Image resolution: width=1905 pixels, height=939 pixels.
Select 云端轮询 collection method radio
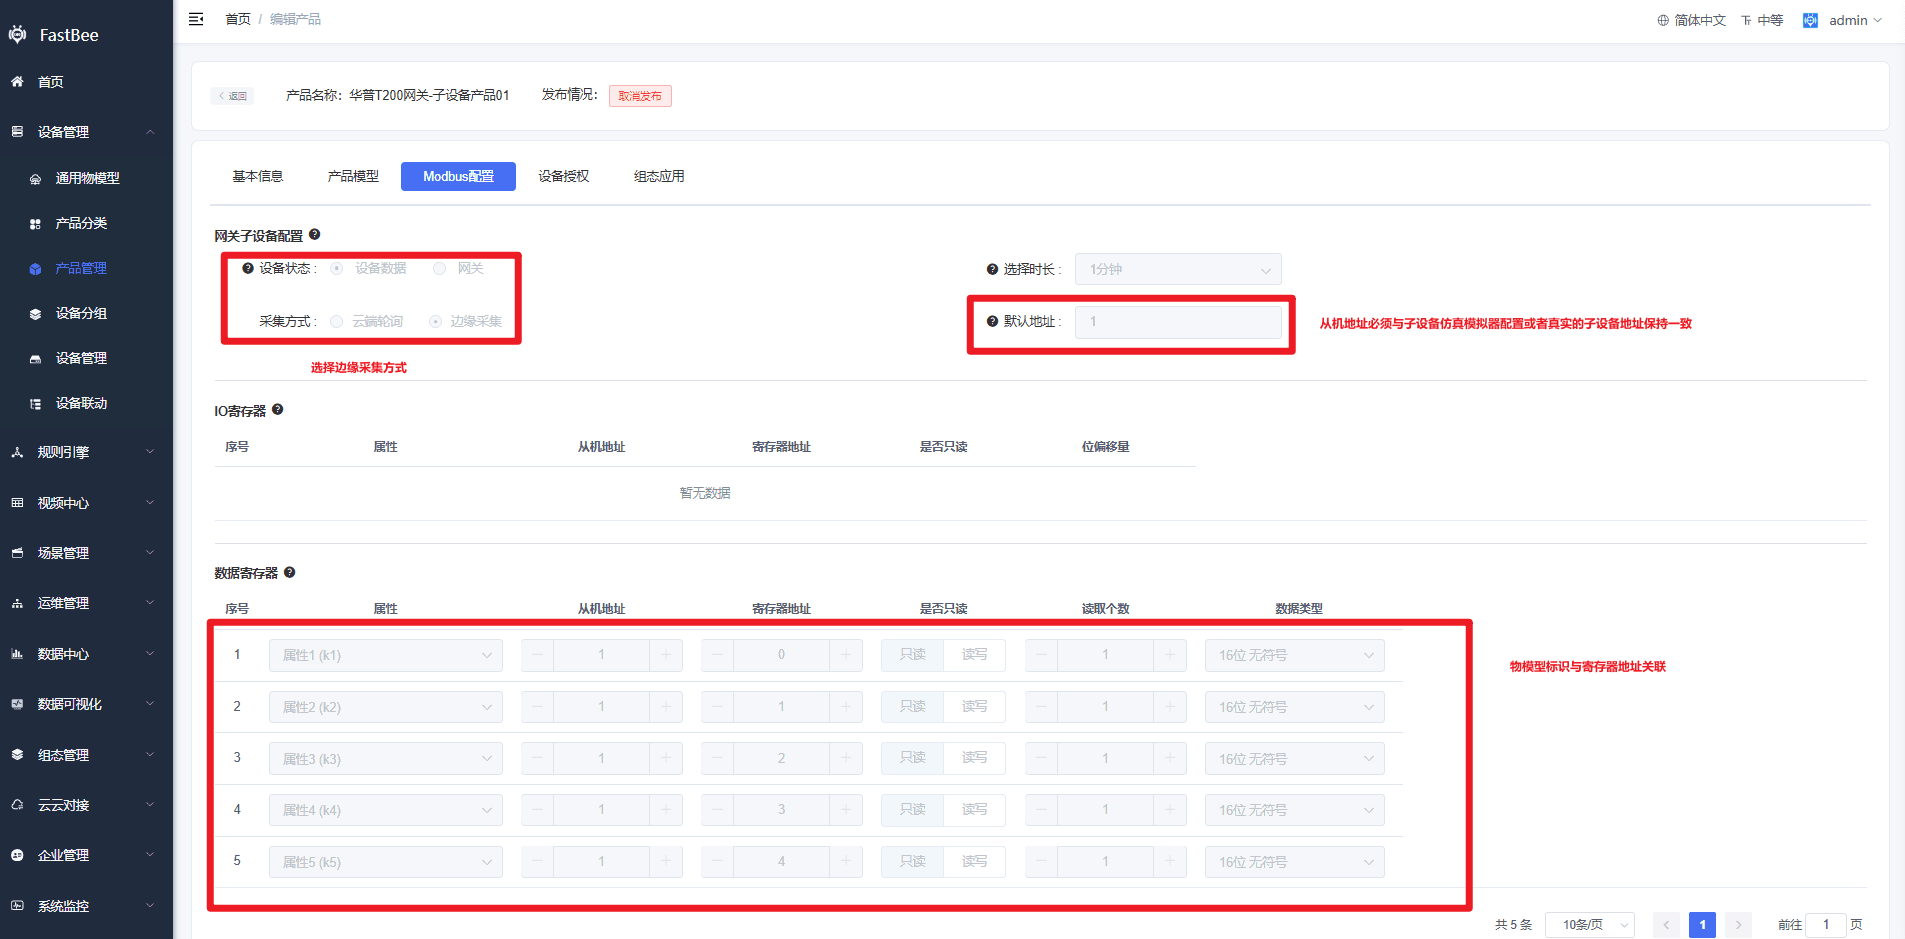[x=336, y=321]
